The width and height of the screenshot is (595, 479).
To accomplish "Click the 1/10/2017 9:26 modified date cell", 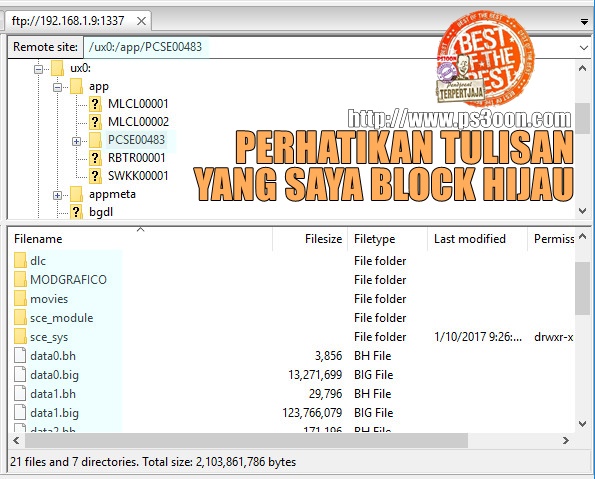I will (478, 337).
